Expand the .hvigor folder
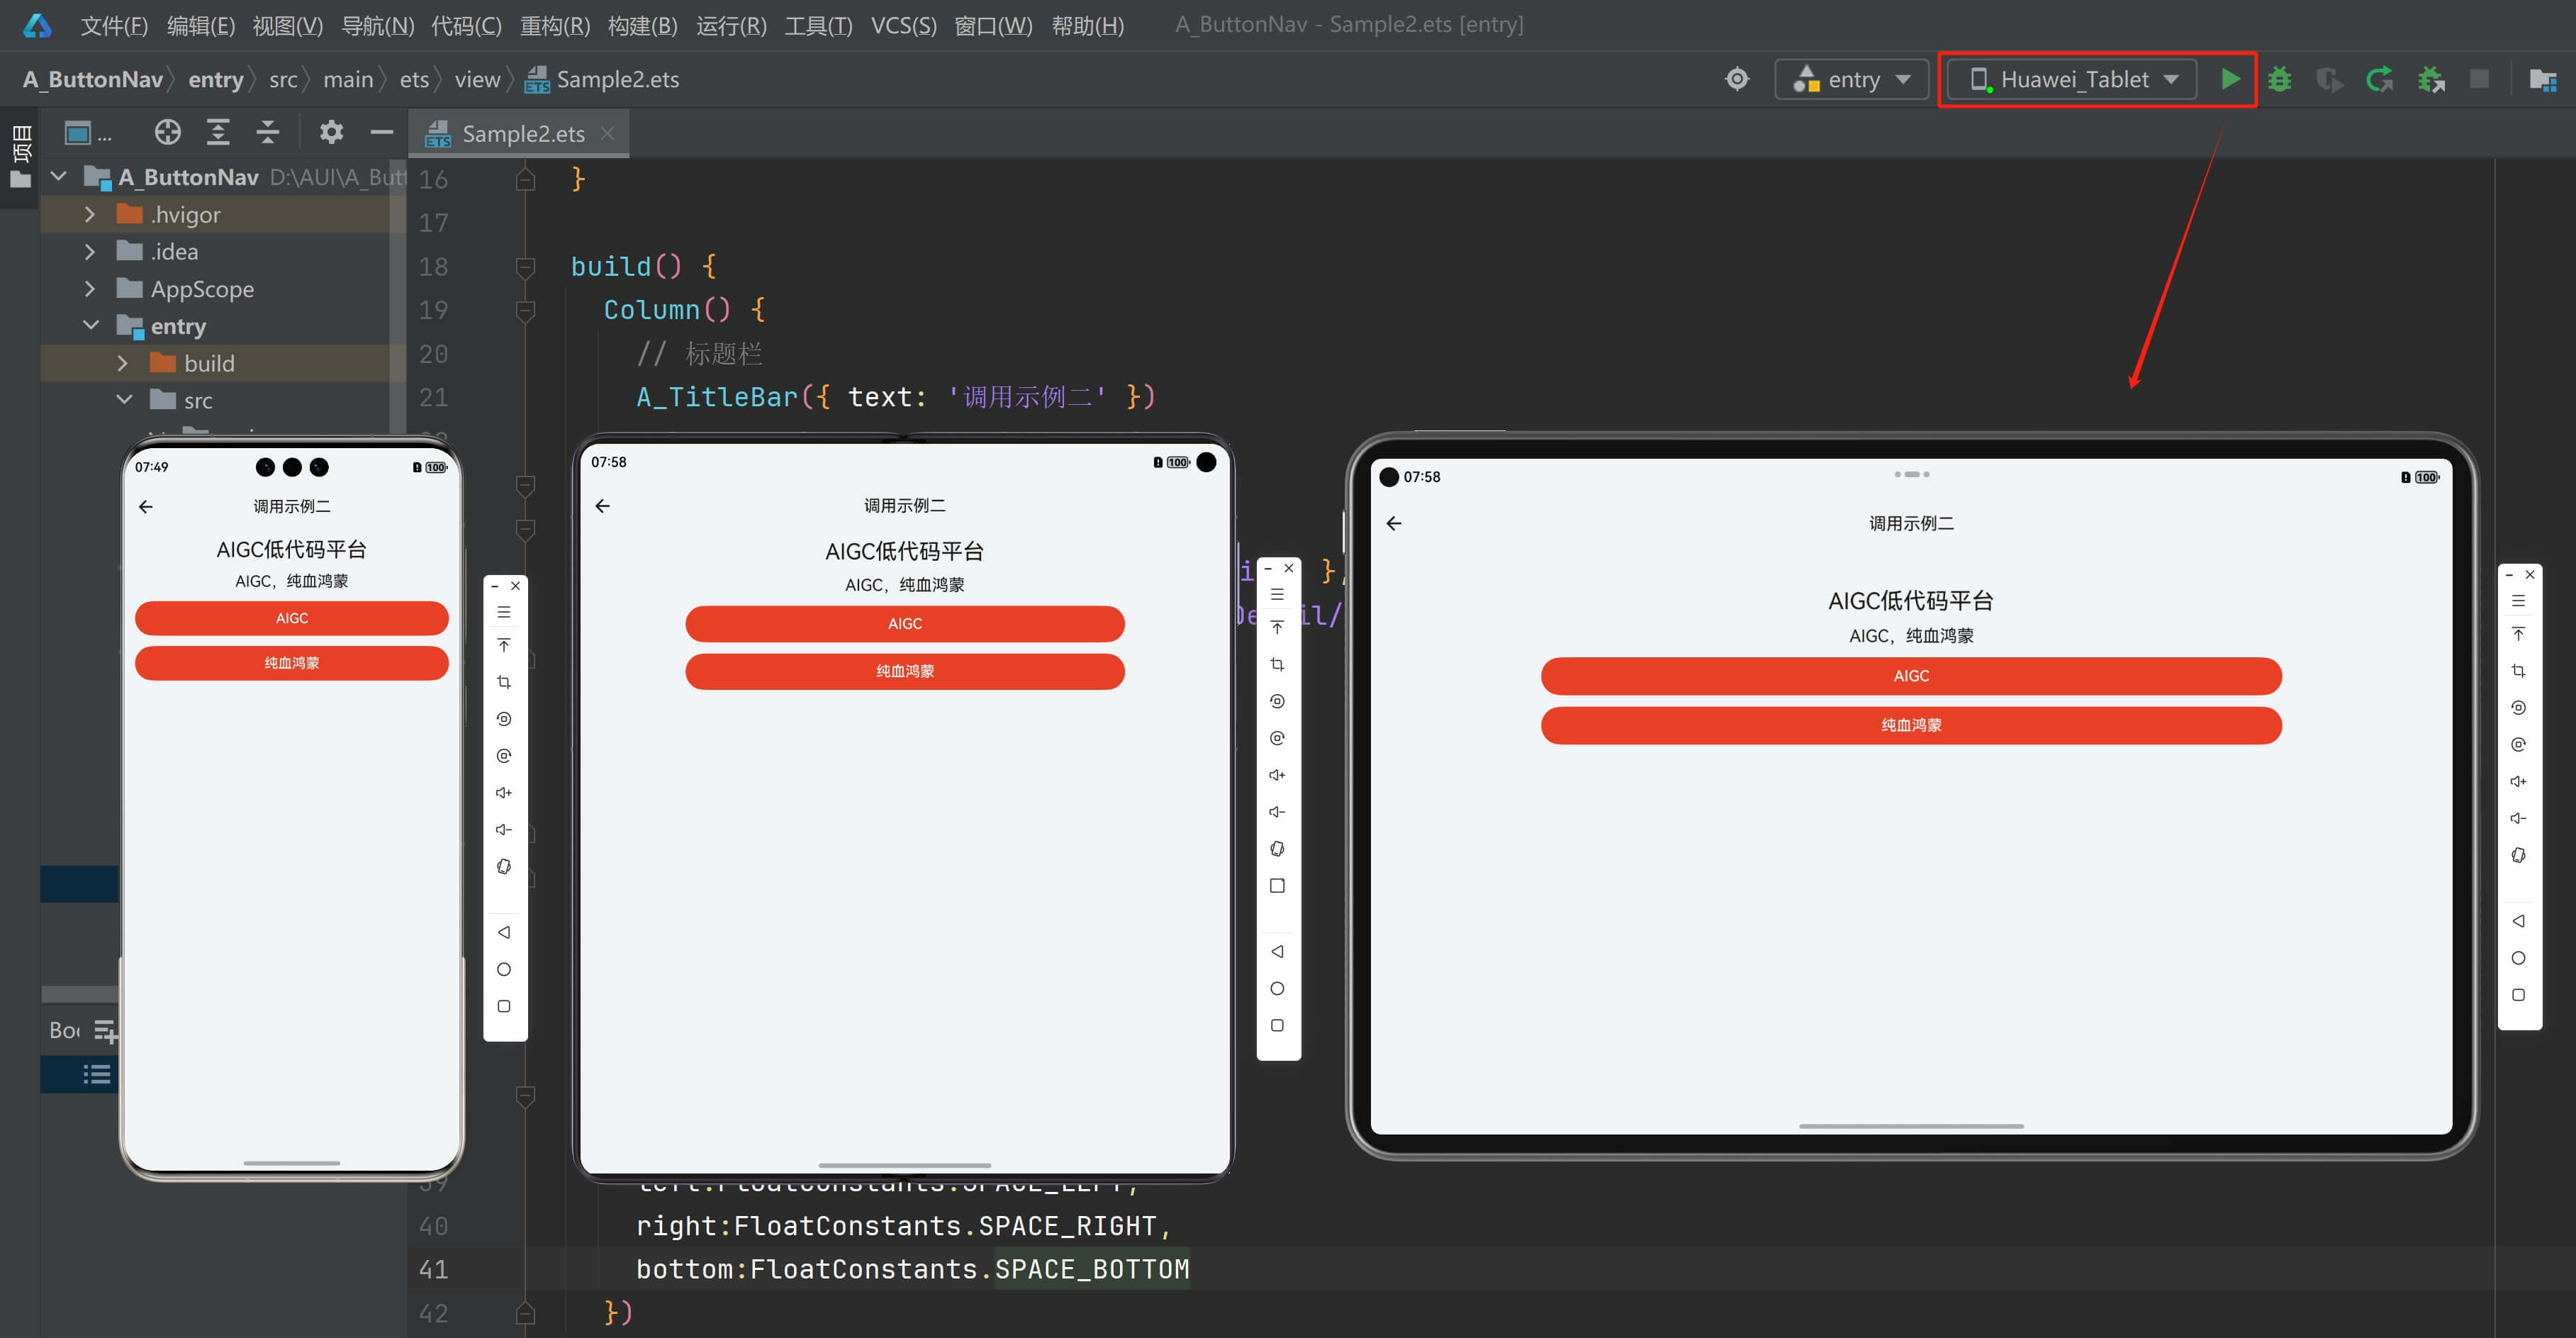The width and height of the screenshot is (2576, 1338). pyautogui.click(x=90, y=214)
